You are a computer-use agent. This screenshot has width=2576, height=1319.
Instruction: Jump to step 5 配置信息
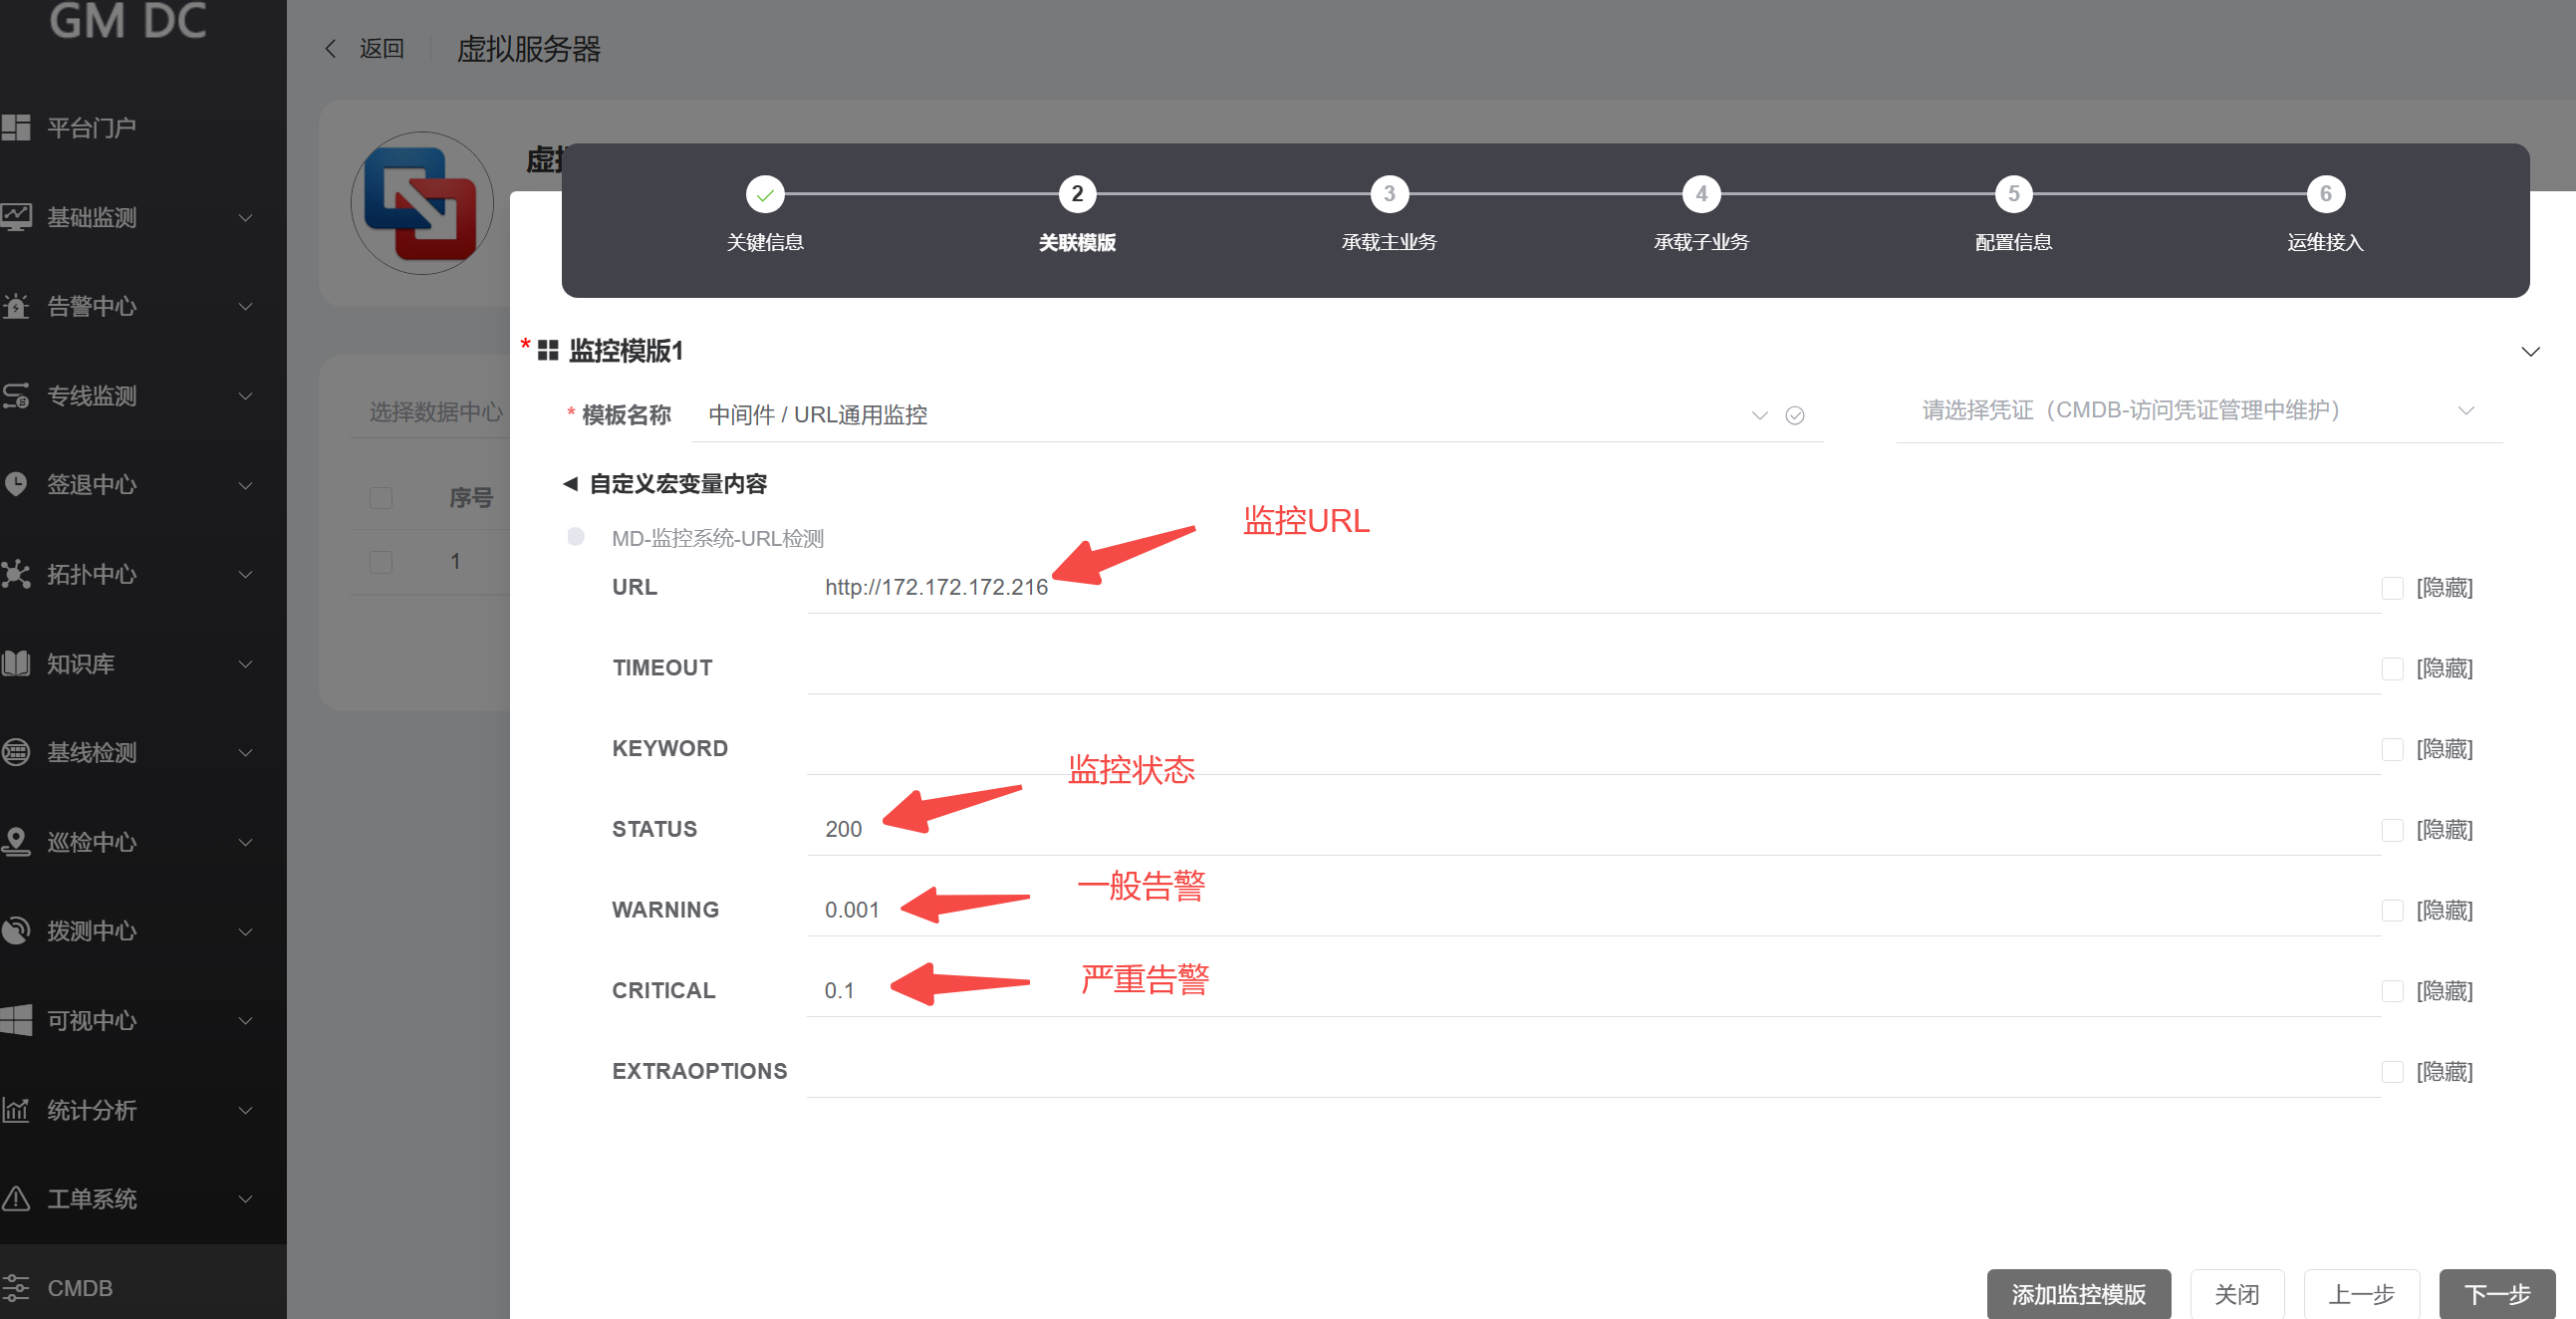[x=2012, y=194]
